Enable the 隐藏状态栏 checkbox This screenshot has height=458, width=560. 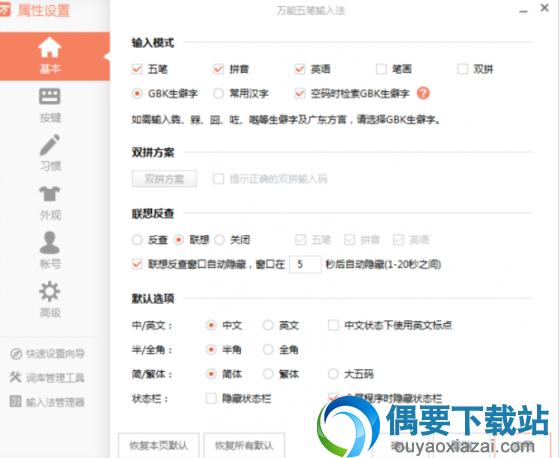point(211,398)
